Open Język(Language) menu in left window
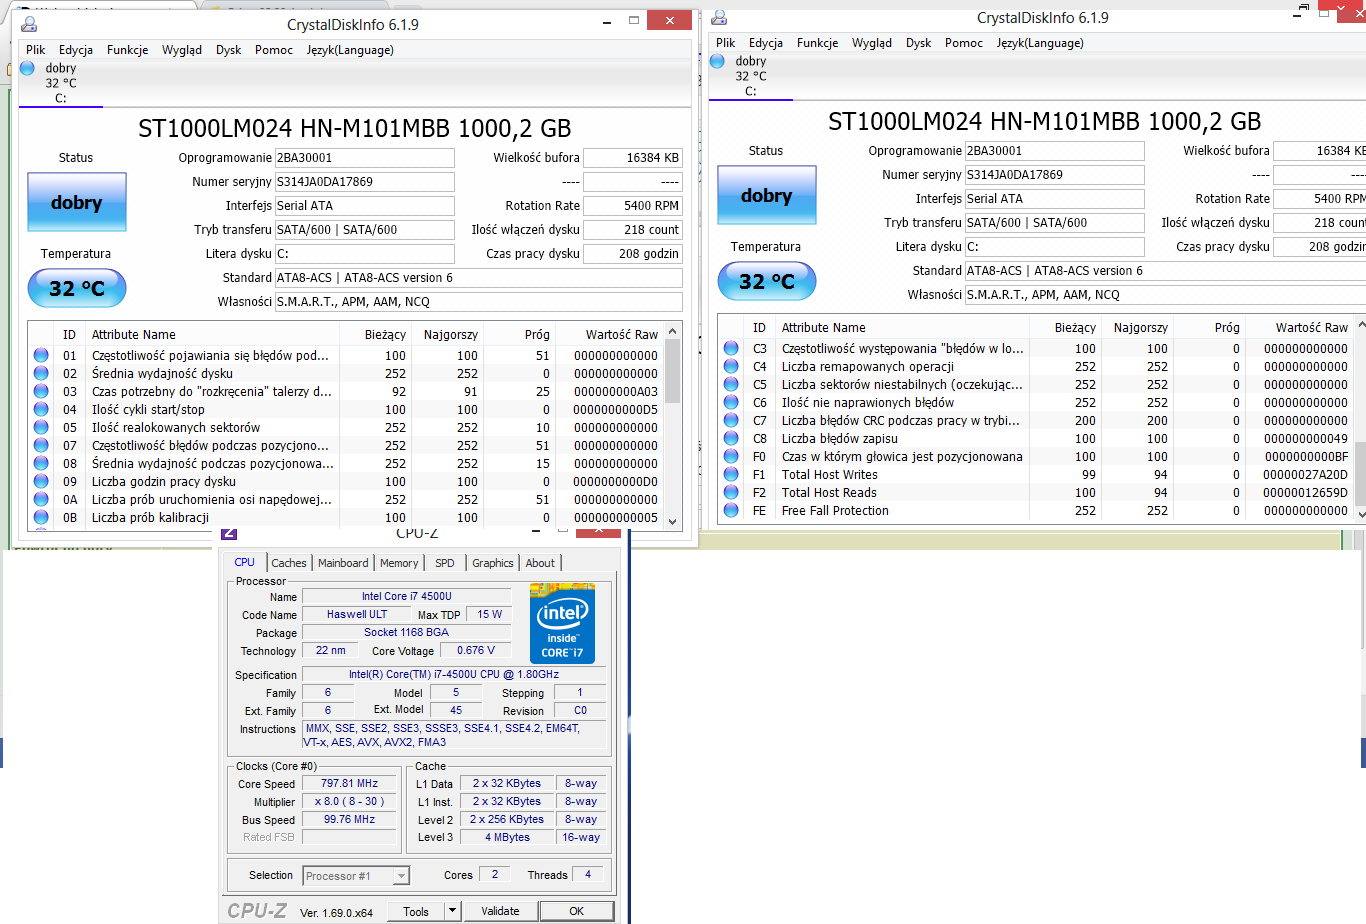The height and width of the screenshot is (924, 1366). point(350,50)
